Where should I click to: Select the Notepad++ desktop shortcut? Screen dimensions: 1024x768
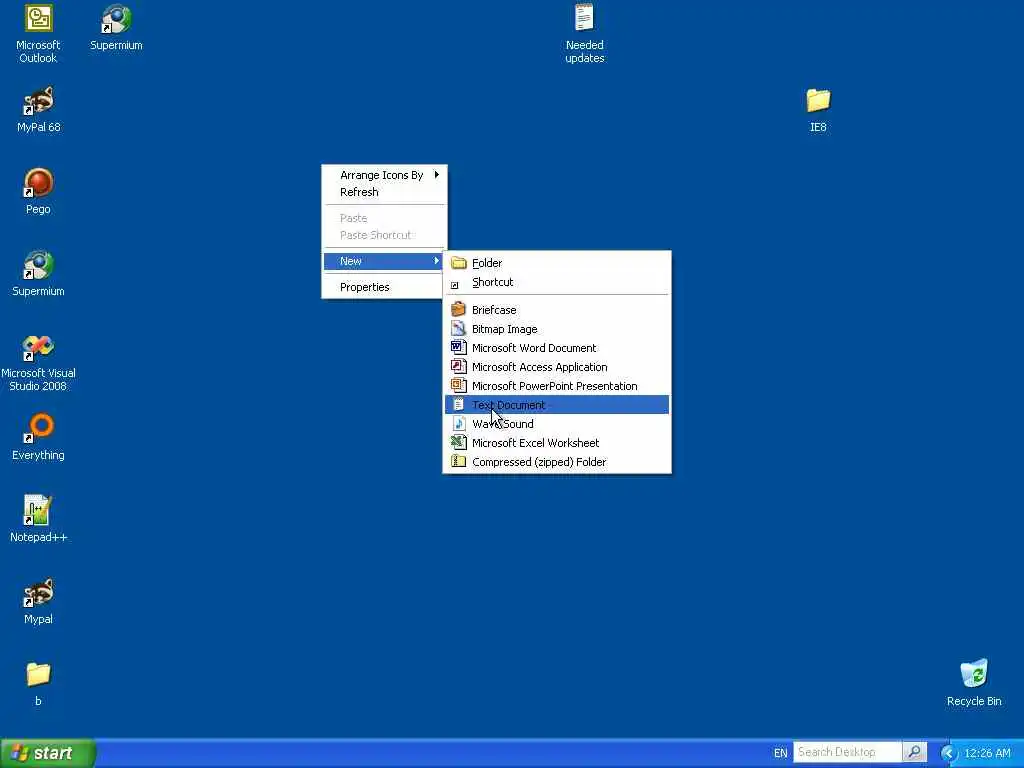(39, 520)
